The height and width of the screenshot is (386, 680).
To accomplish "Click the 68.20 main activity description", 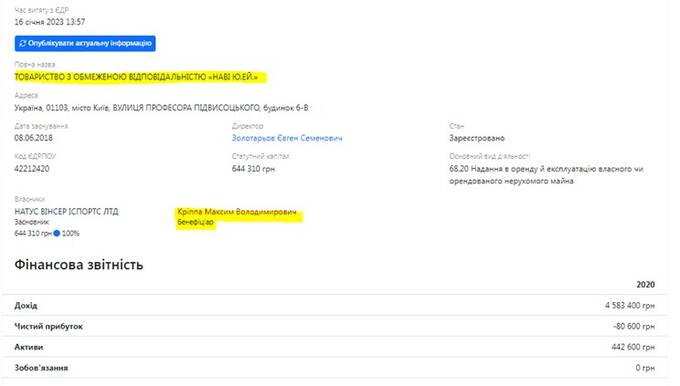I will [x=546, y=175].
